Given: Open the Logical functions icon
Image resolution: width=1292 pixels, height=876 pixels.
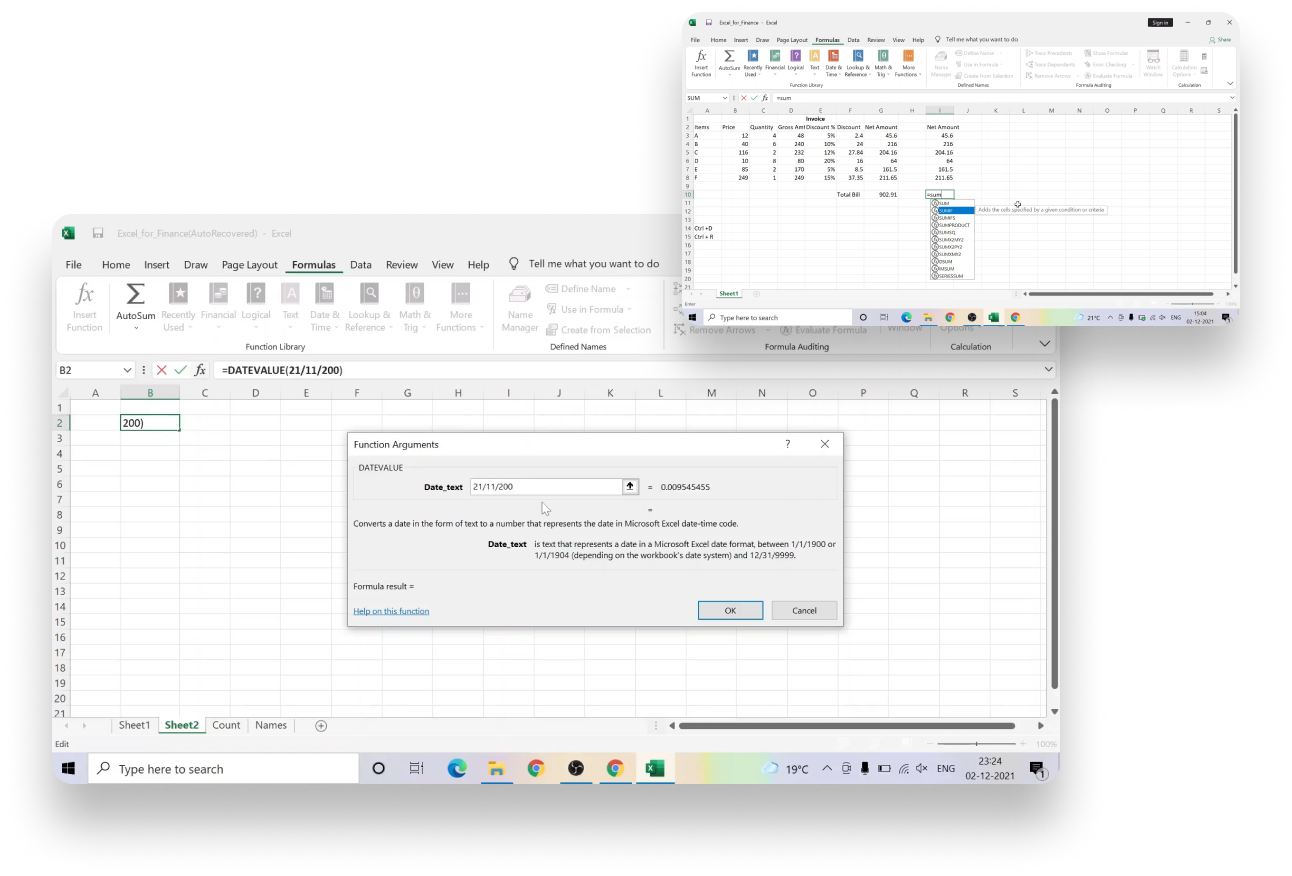Looking at the screenshot, I should click(256, 293).
